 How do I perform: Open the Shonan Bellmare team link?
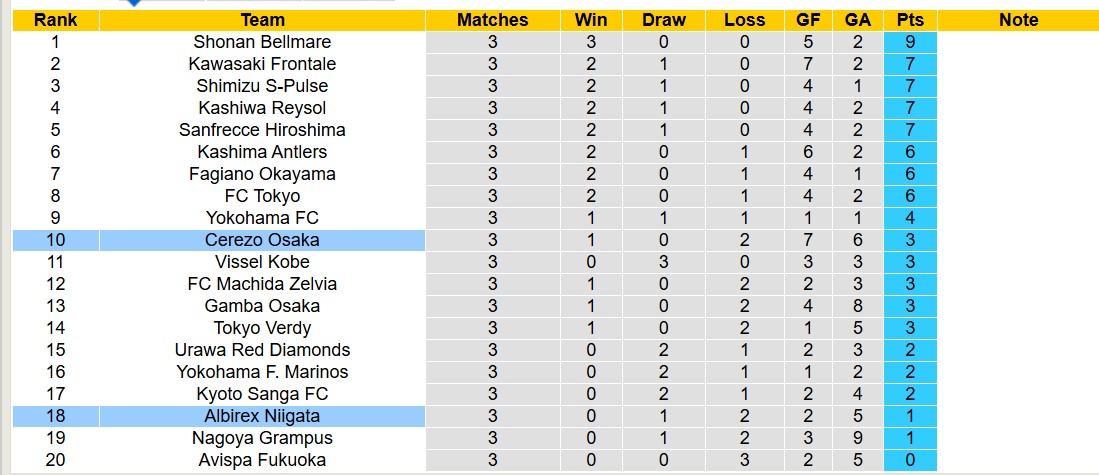(262, 42)
